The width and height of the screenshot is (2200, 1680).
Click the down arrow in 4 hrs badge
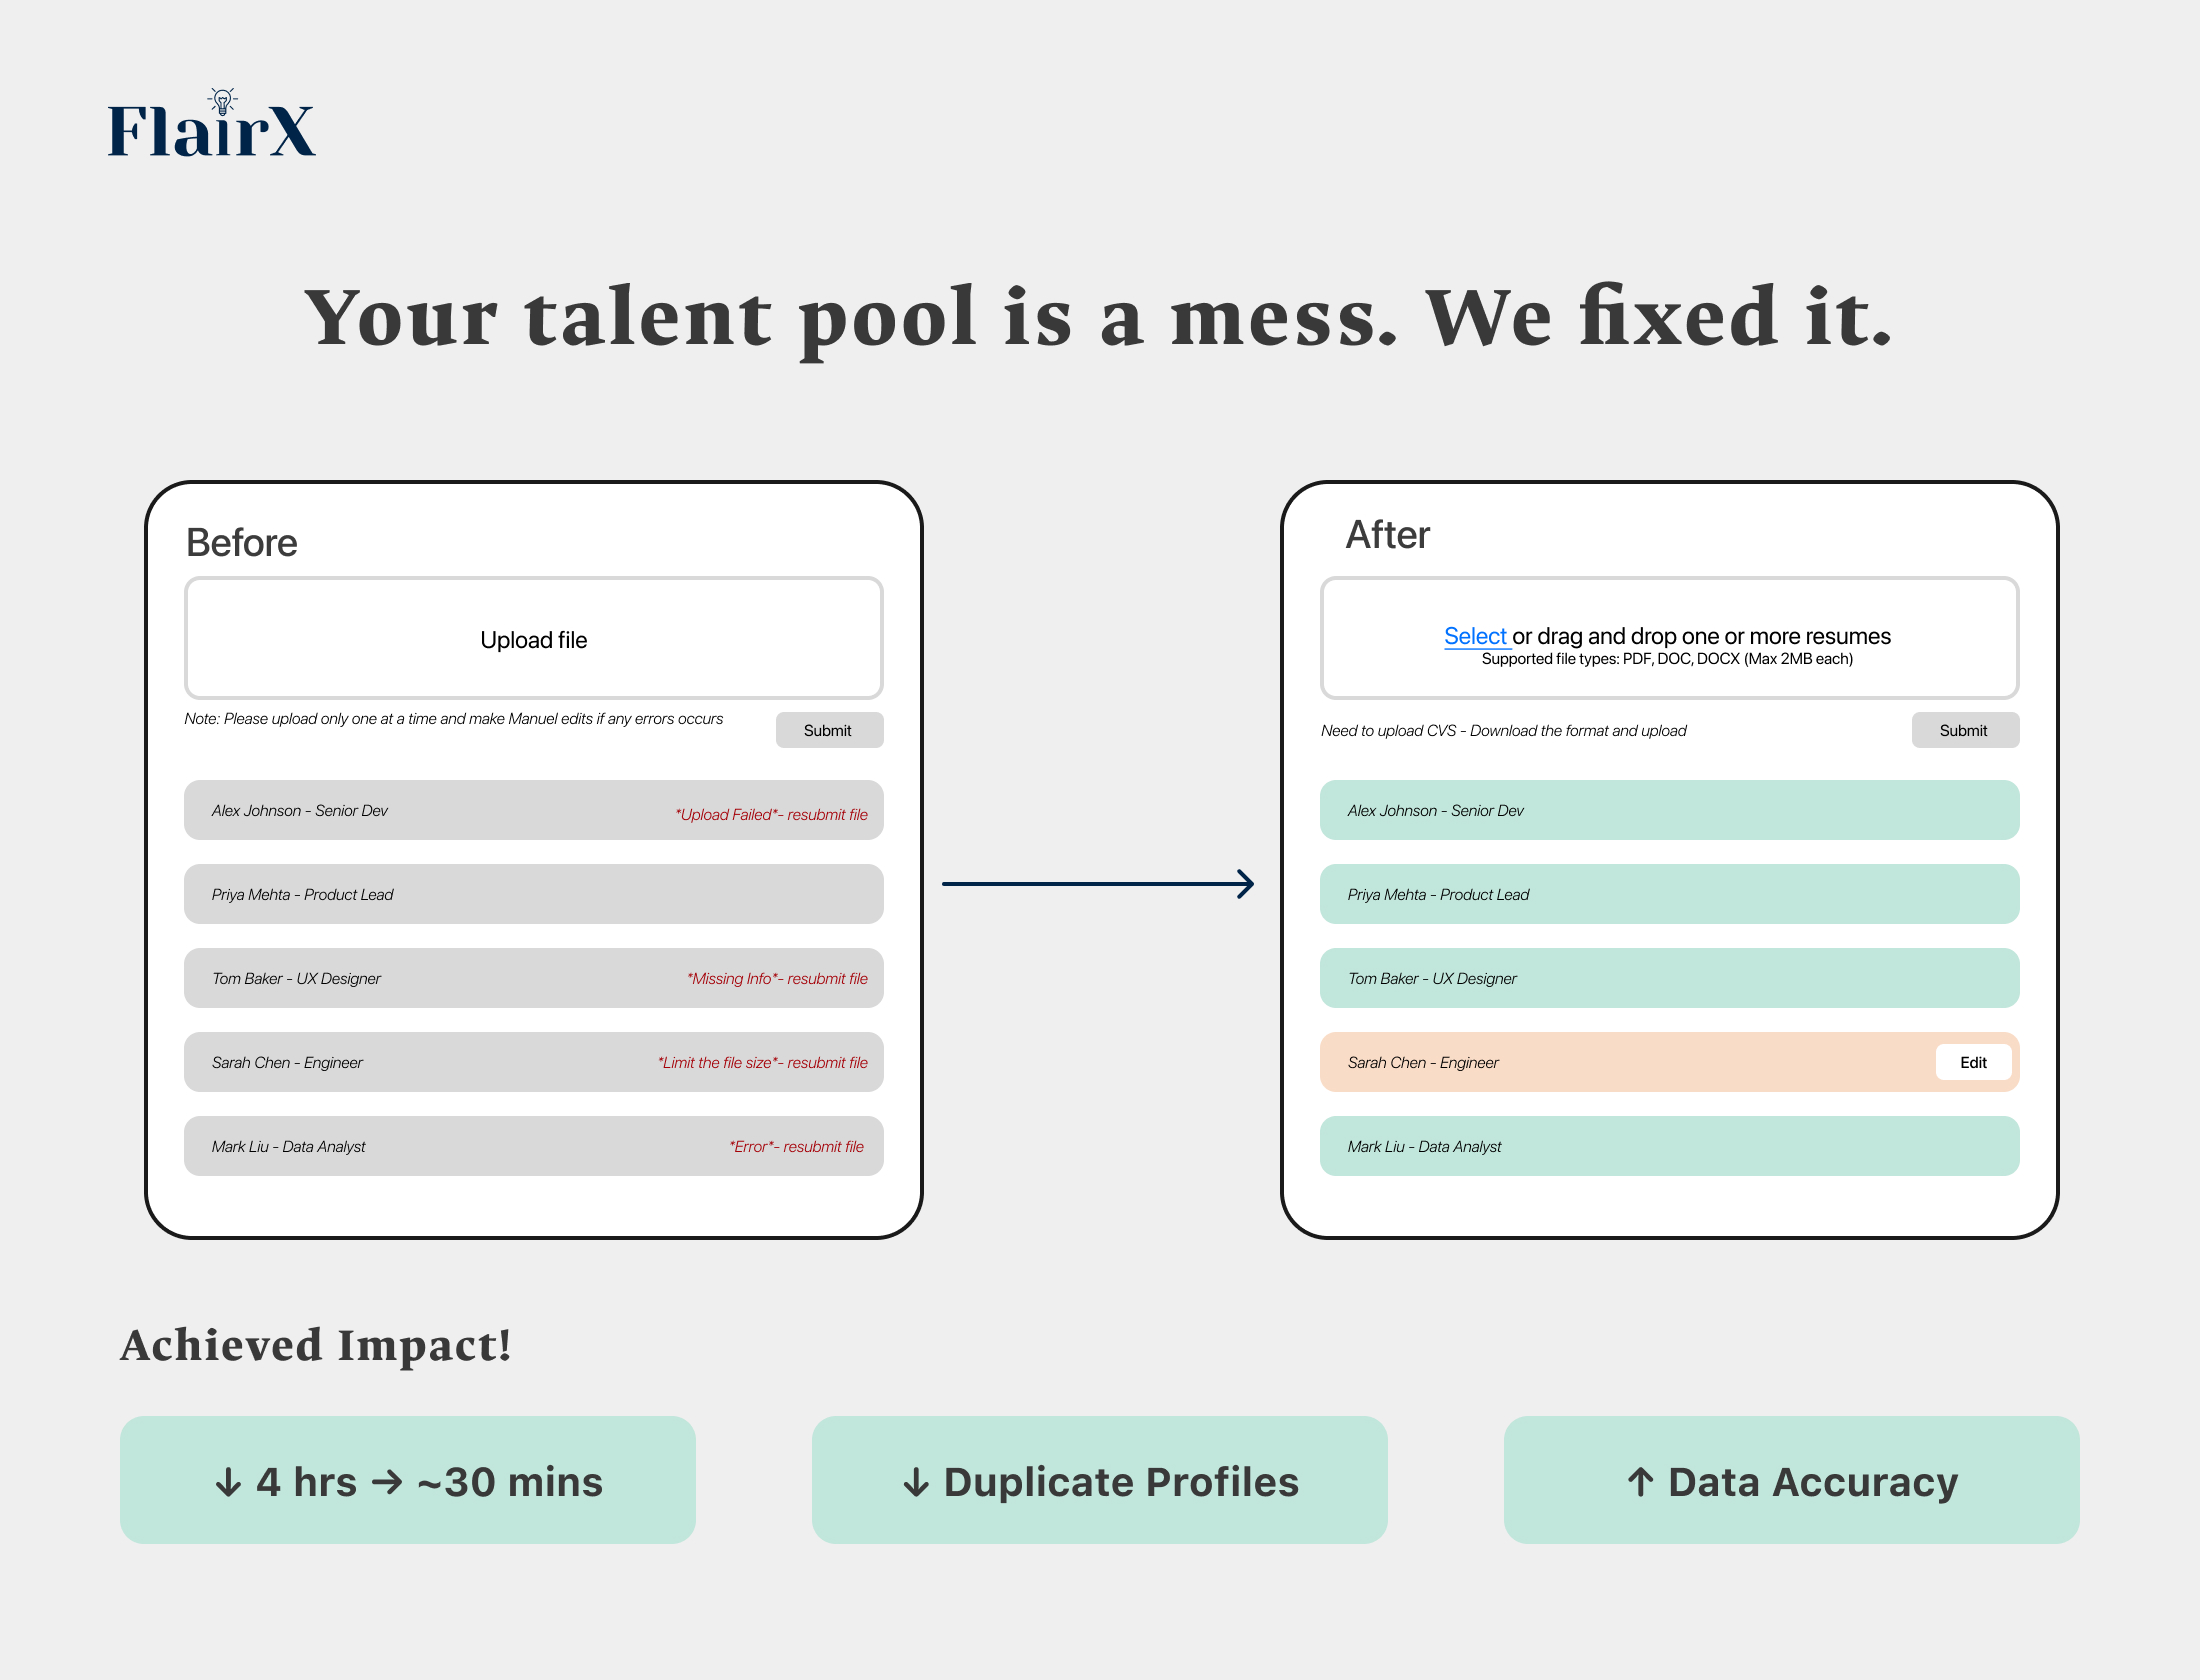click(228, 1482)
